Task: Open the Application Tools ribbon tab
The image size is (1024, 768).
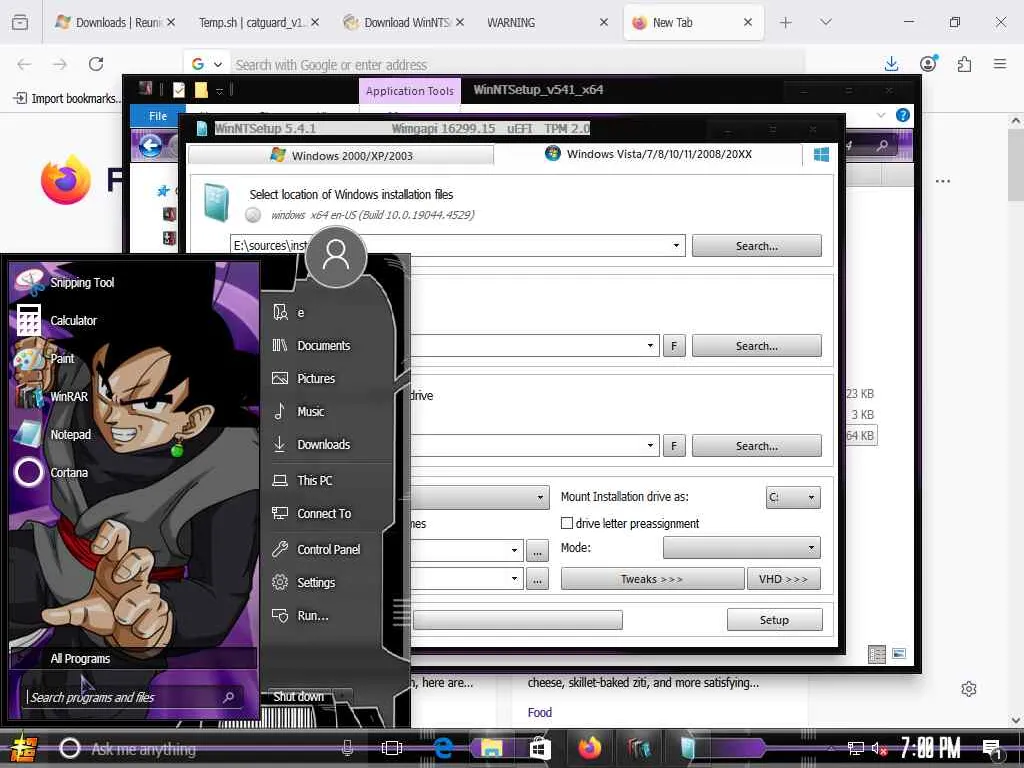Action: click(409, 91)
